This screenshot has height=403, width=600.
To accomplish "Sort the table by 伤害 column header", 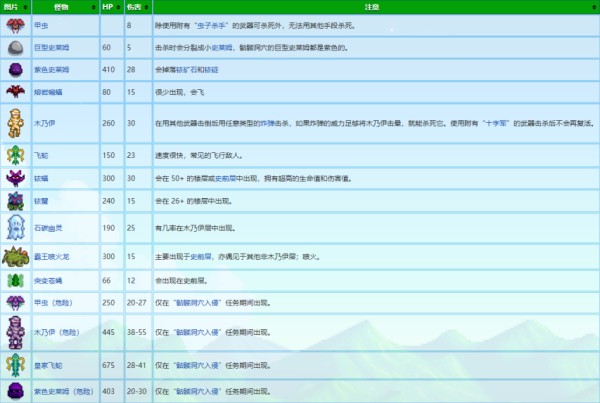I will click(x=132, y=6).
